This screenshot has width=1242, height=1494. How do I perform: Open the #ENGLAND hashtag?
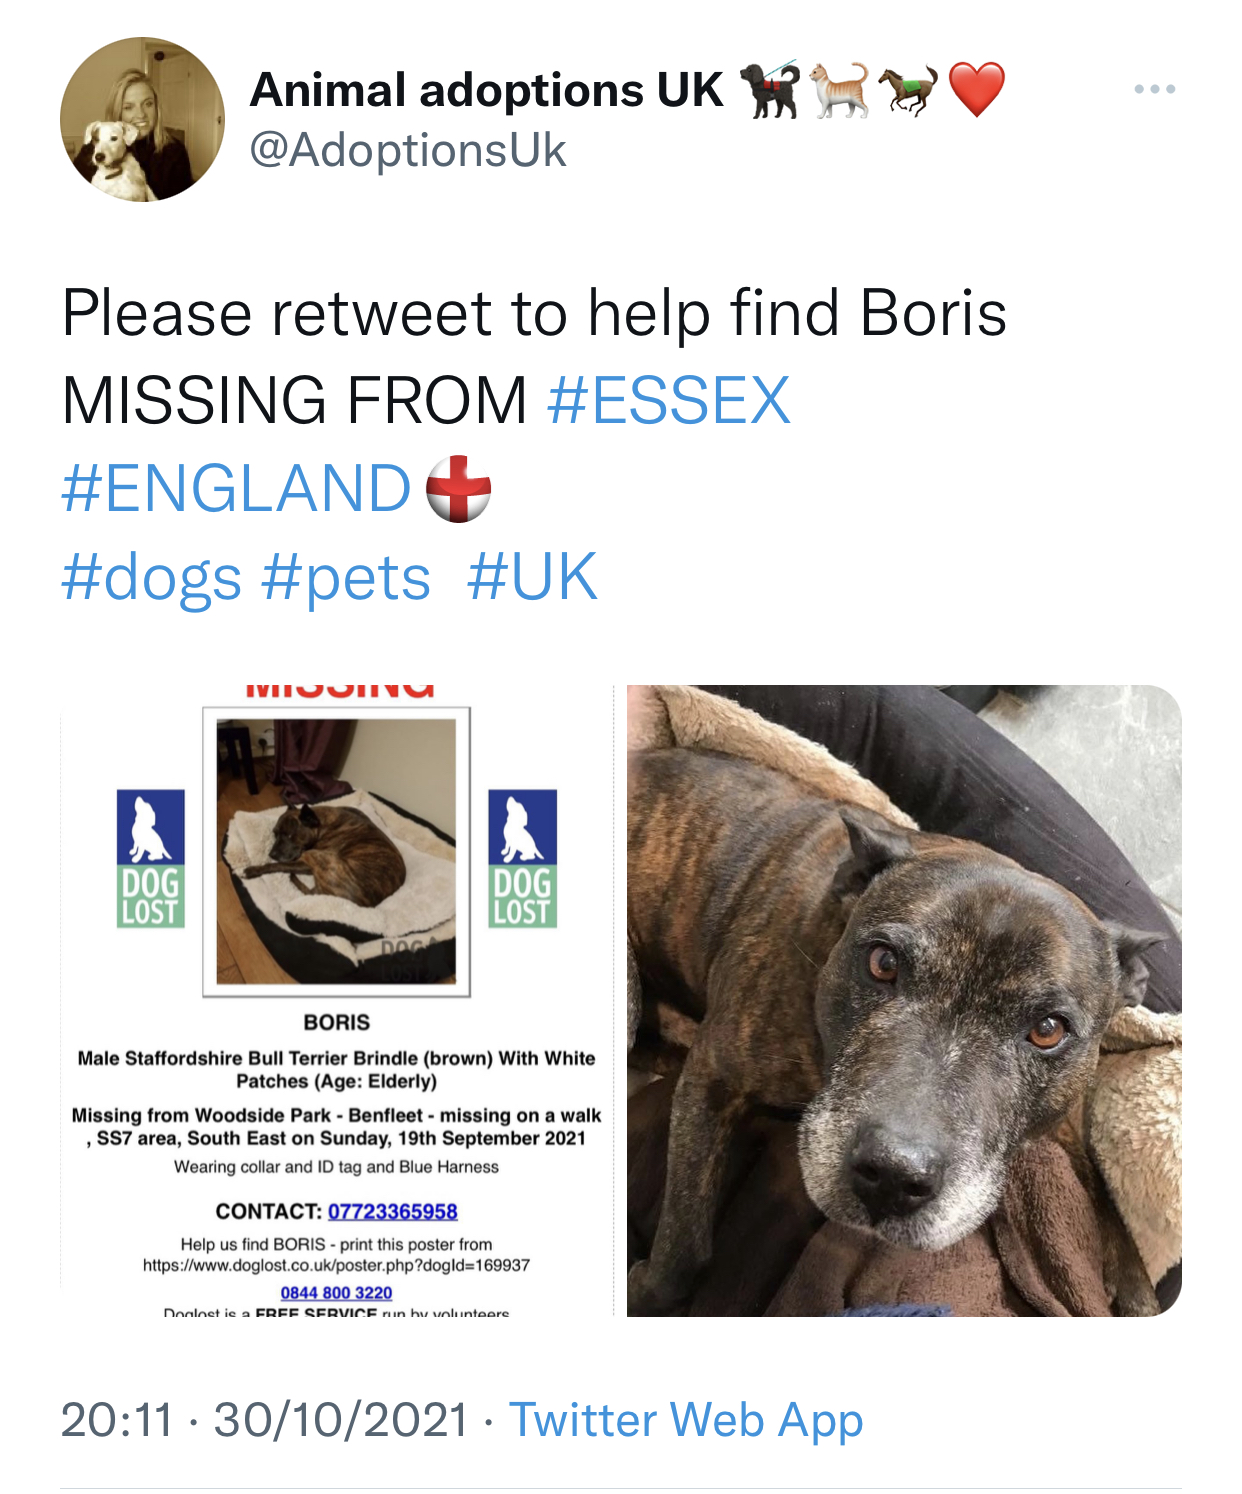[x=236, y=488]
